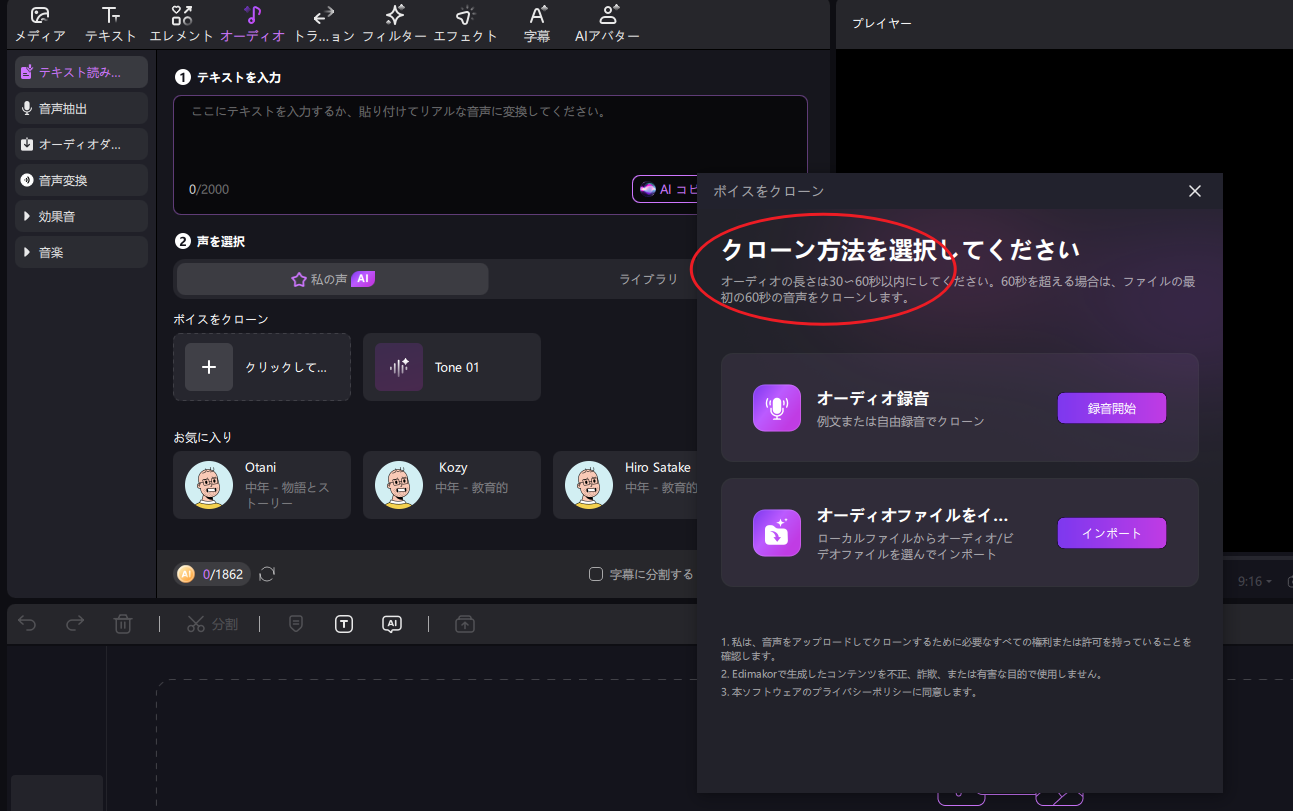Image resolution: width=1293 pixels, height=811 pixels.
Task: Click the microphone オーディオ録音 icon
Action: 777,408
